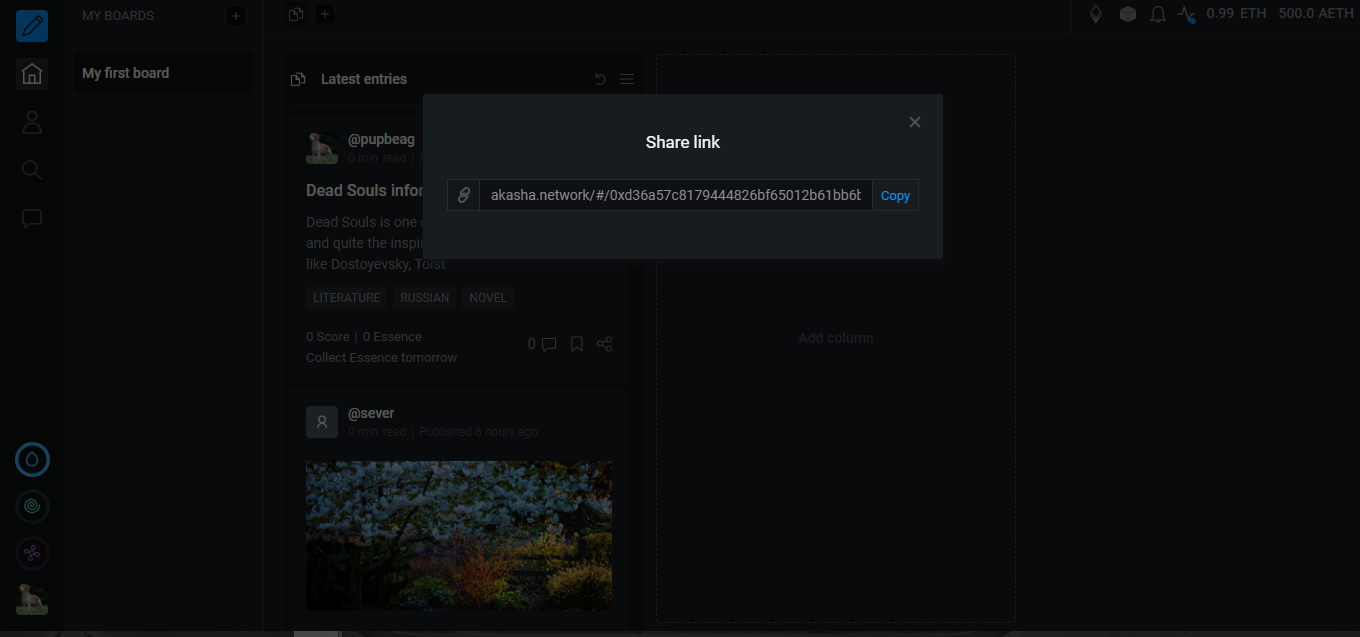Add a new board with plus icon
1360x637 pixels.
coord(235,16)
